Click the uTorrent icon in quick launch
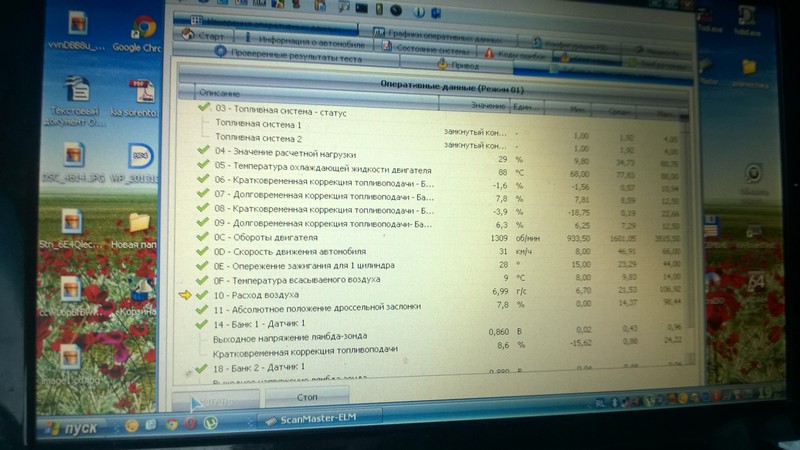Viewport: 800px width, 450px height. [x=211, y=423]
